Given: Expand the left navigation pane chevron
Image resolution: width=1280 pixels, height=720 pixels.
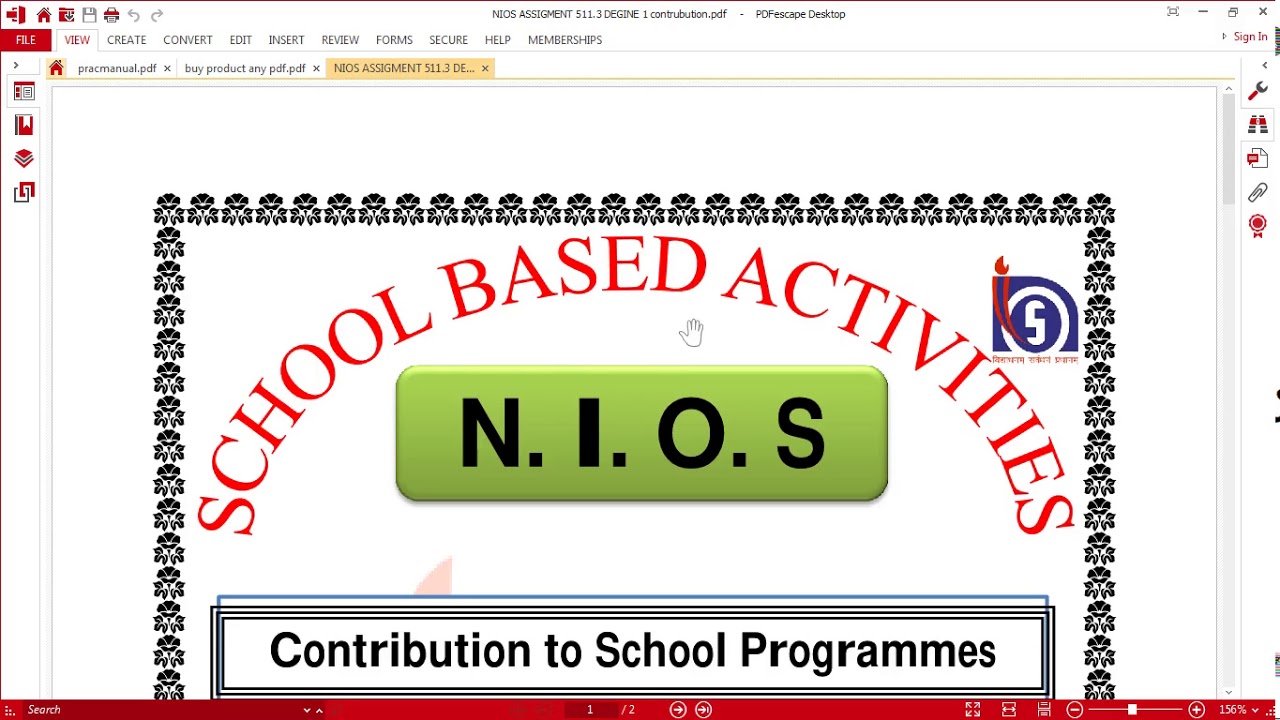Looking at the screenshot, I should (x=16, y=66).
